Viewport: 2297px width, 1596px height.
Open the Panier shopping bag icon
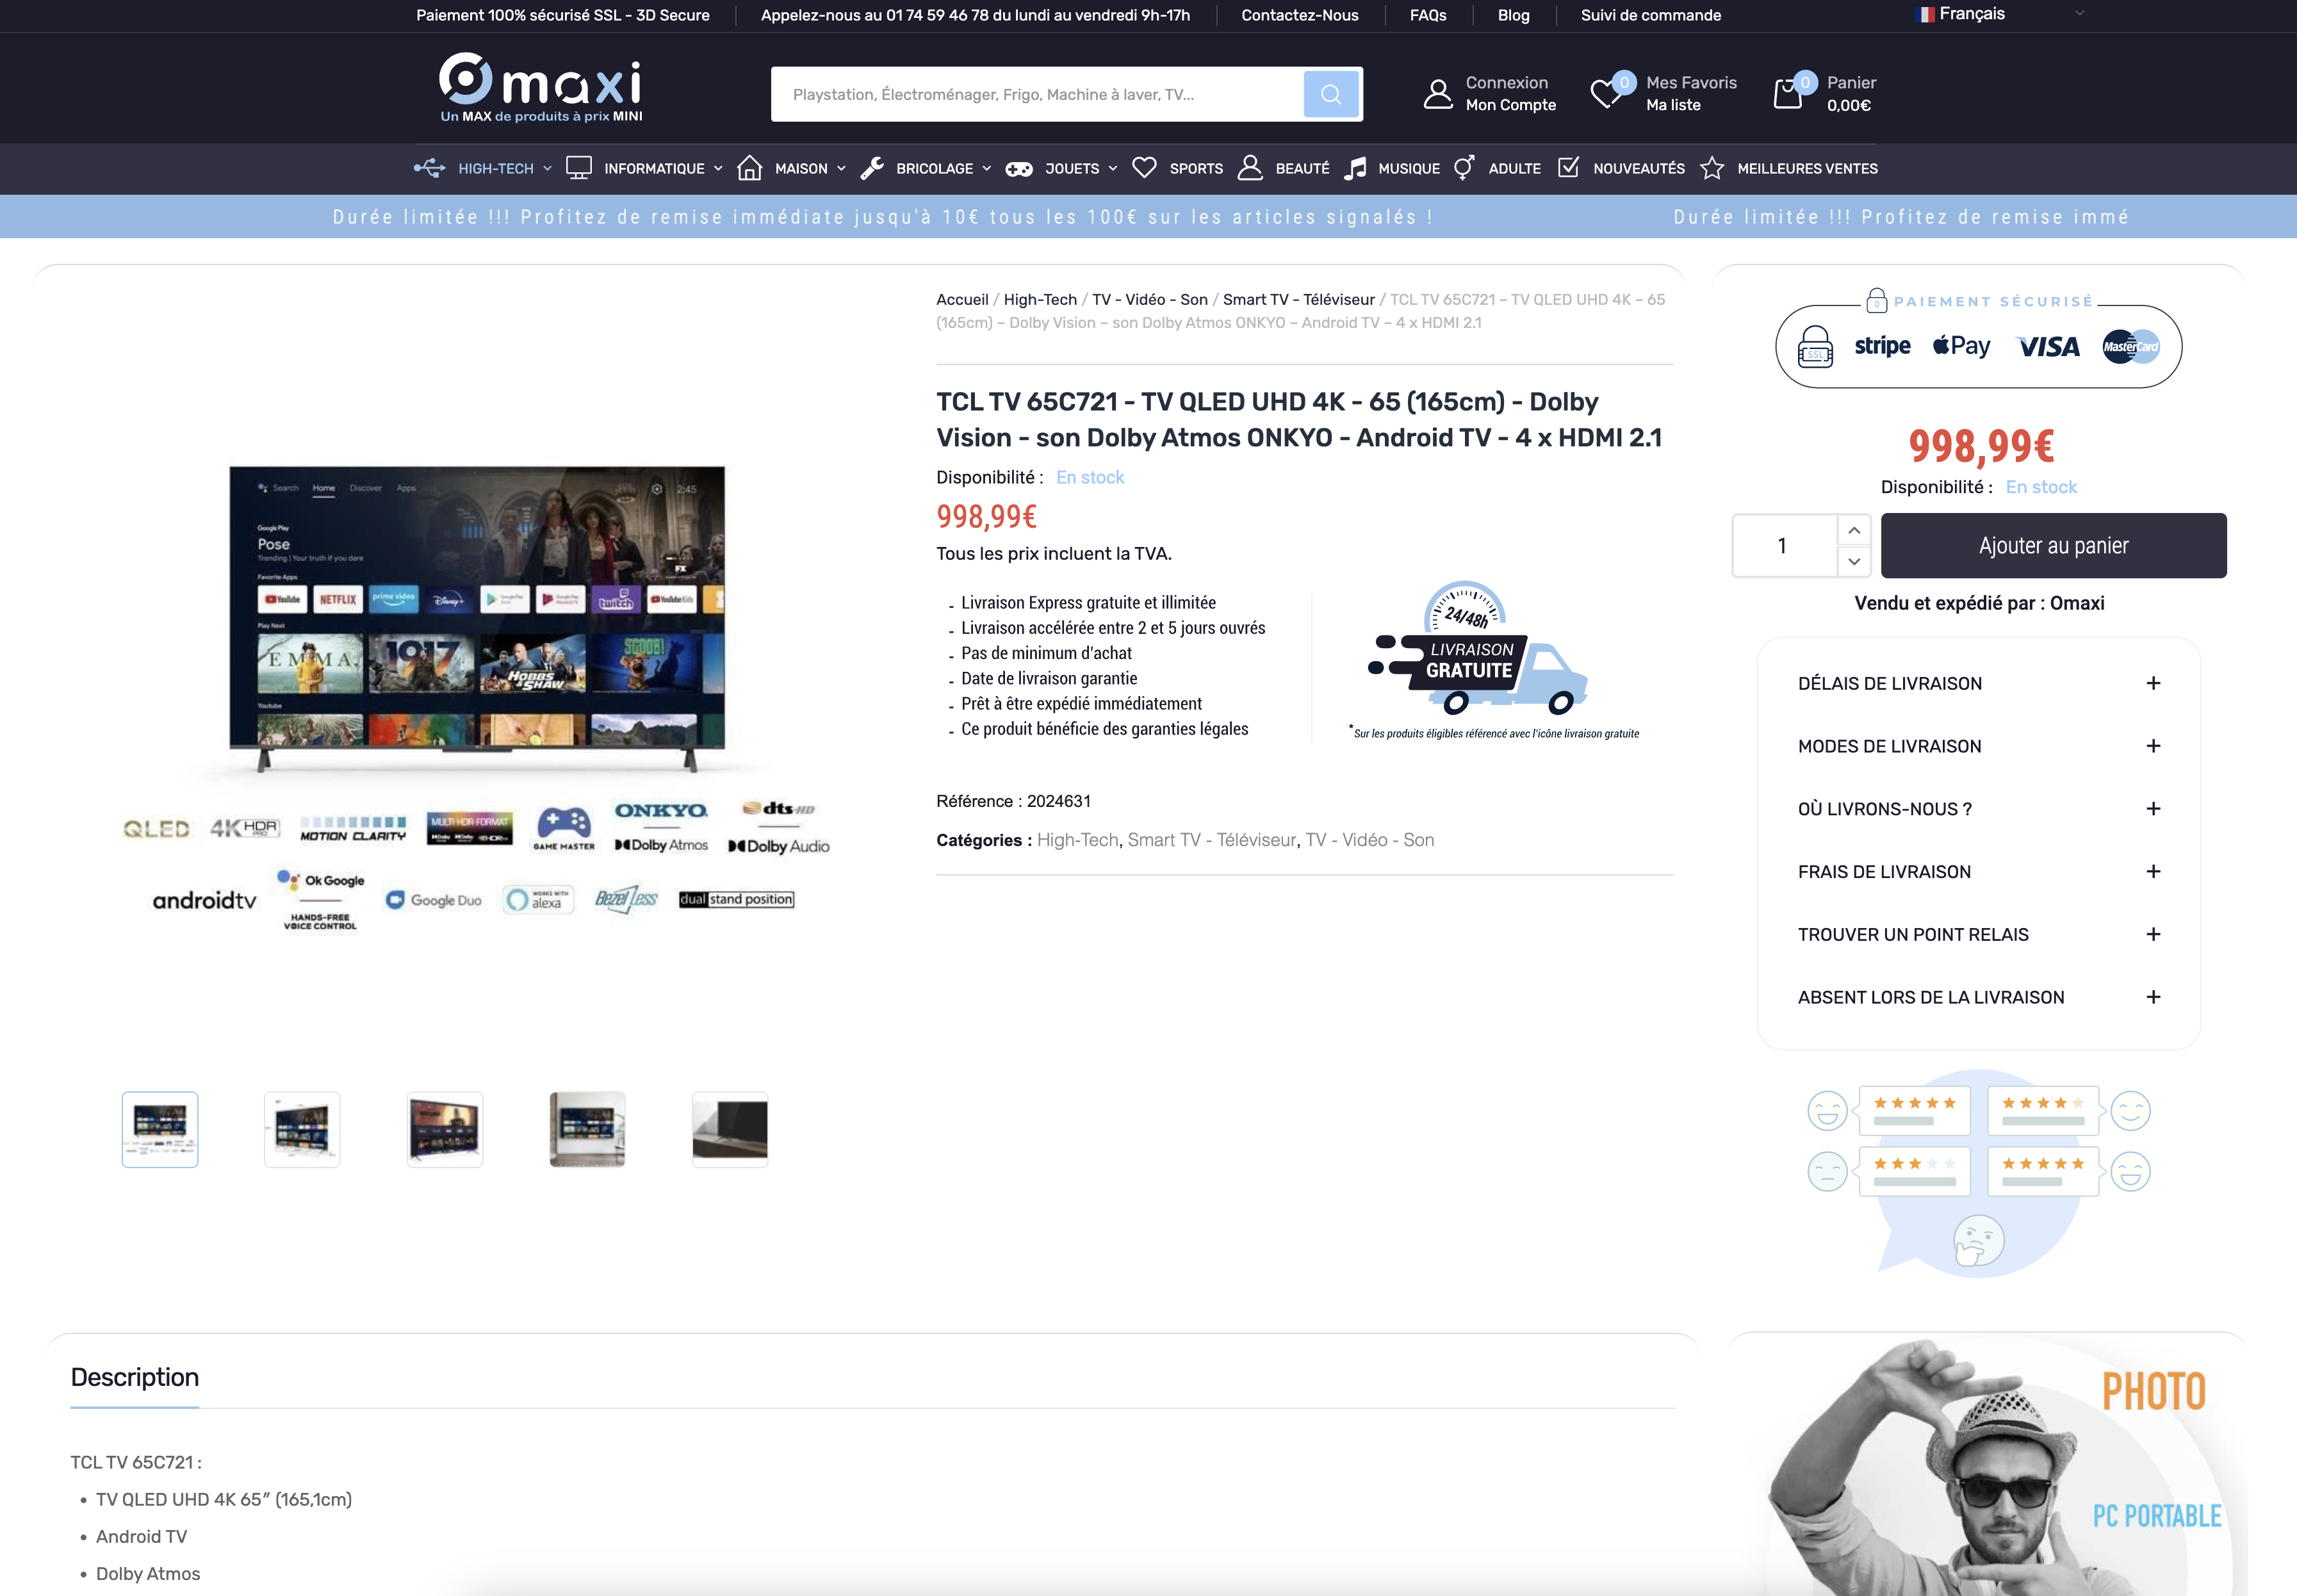(1787, 94)
